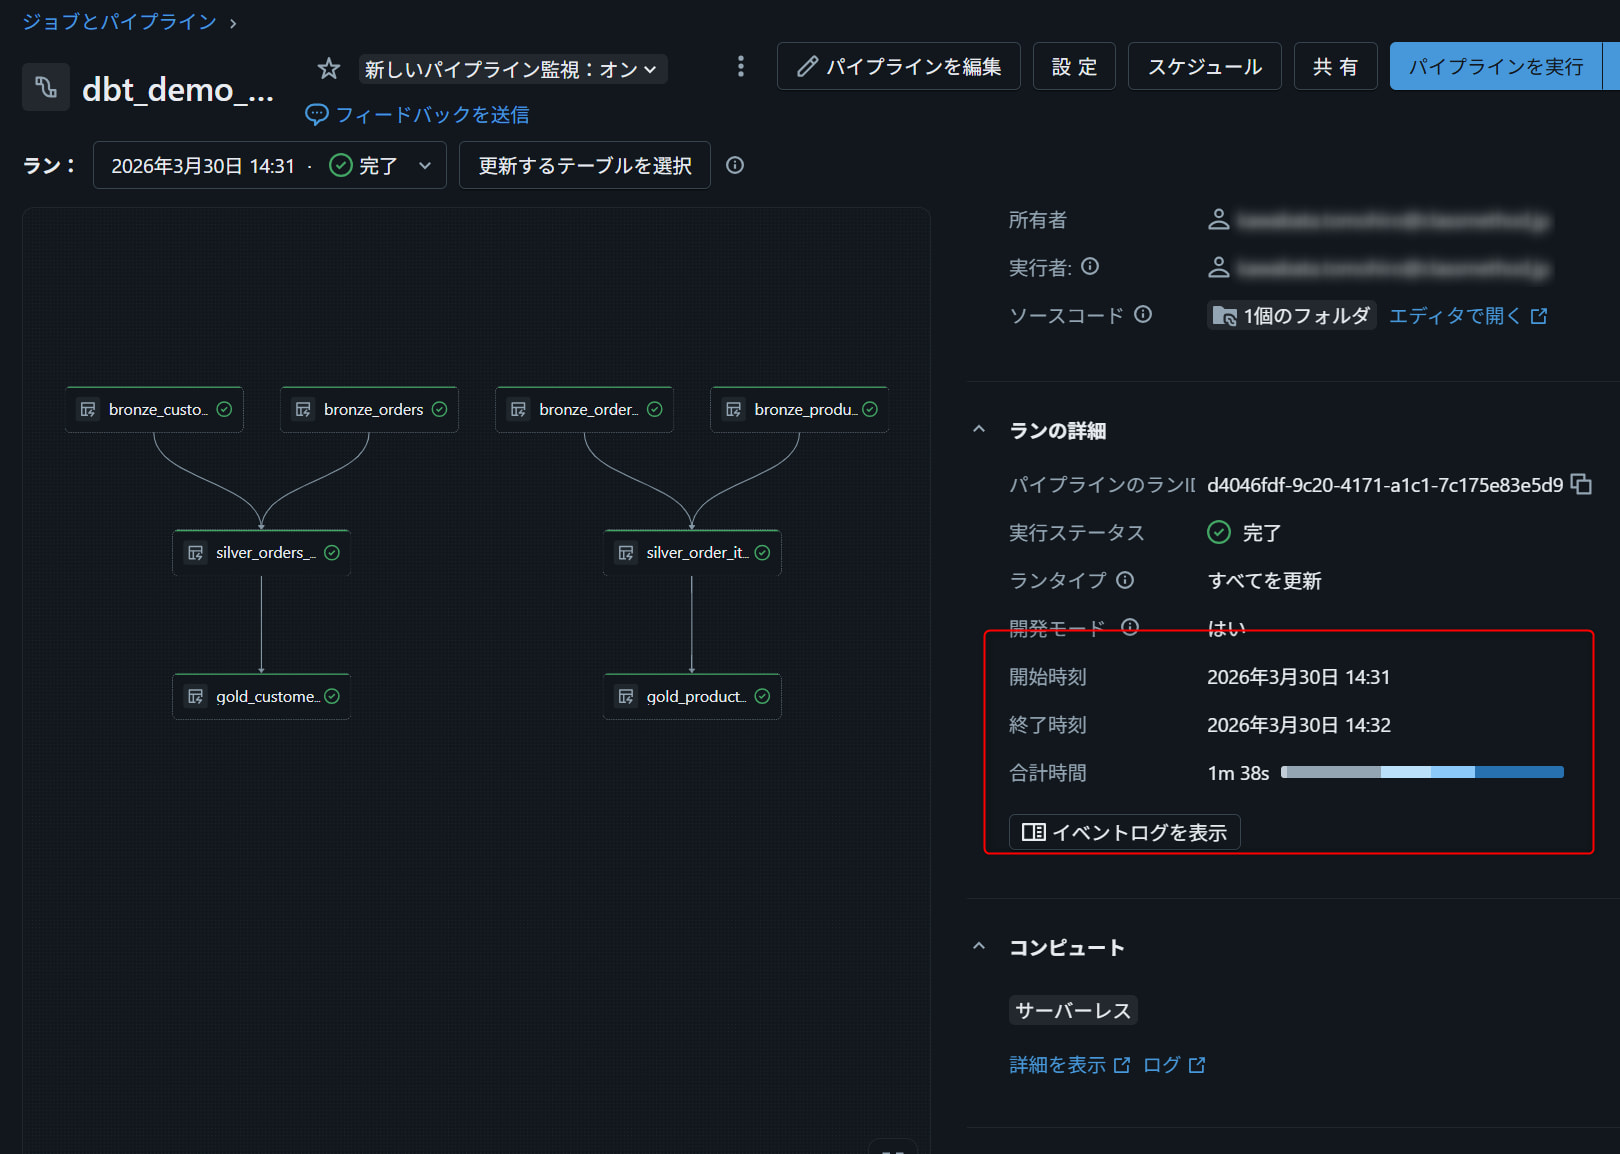Click the table icon on bronze_custo node
Image resolution: width=1620 pixels, height=1154 pixels.
pos(88,409)
